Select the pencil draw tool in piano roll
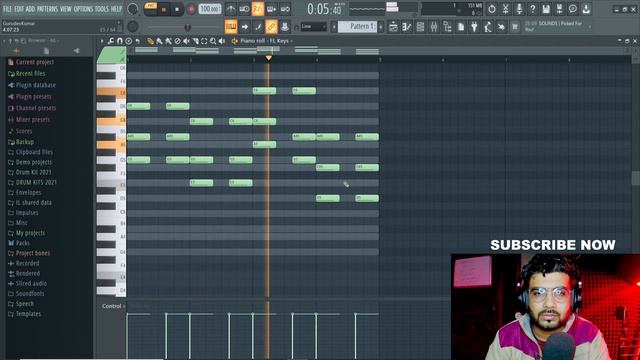The width and height of the screenshot is (640, 360). pos(151,41)
